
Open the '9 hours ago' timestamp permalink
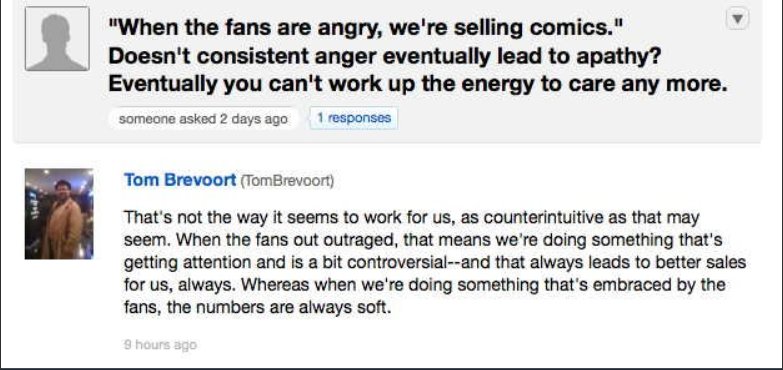(160, 345)
